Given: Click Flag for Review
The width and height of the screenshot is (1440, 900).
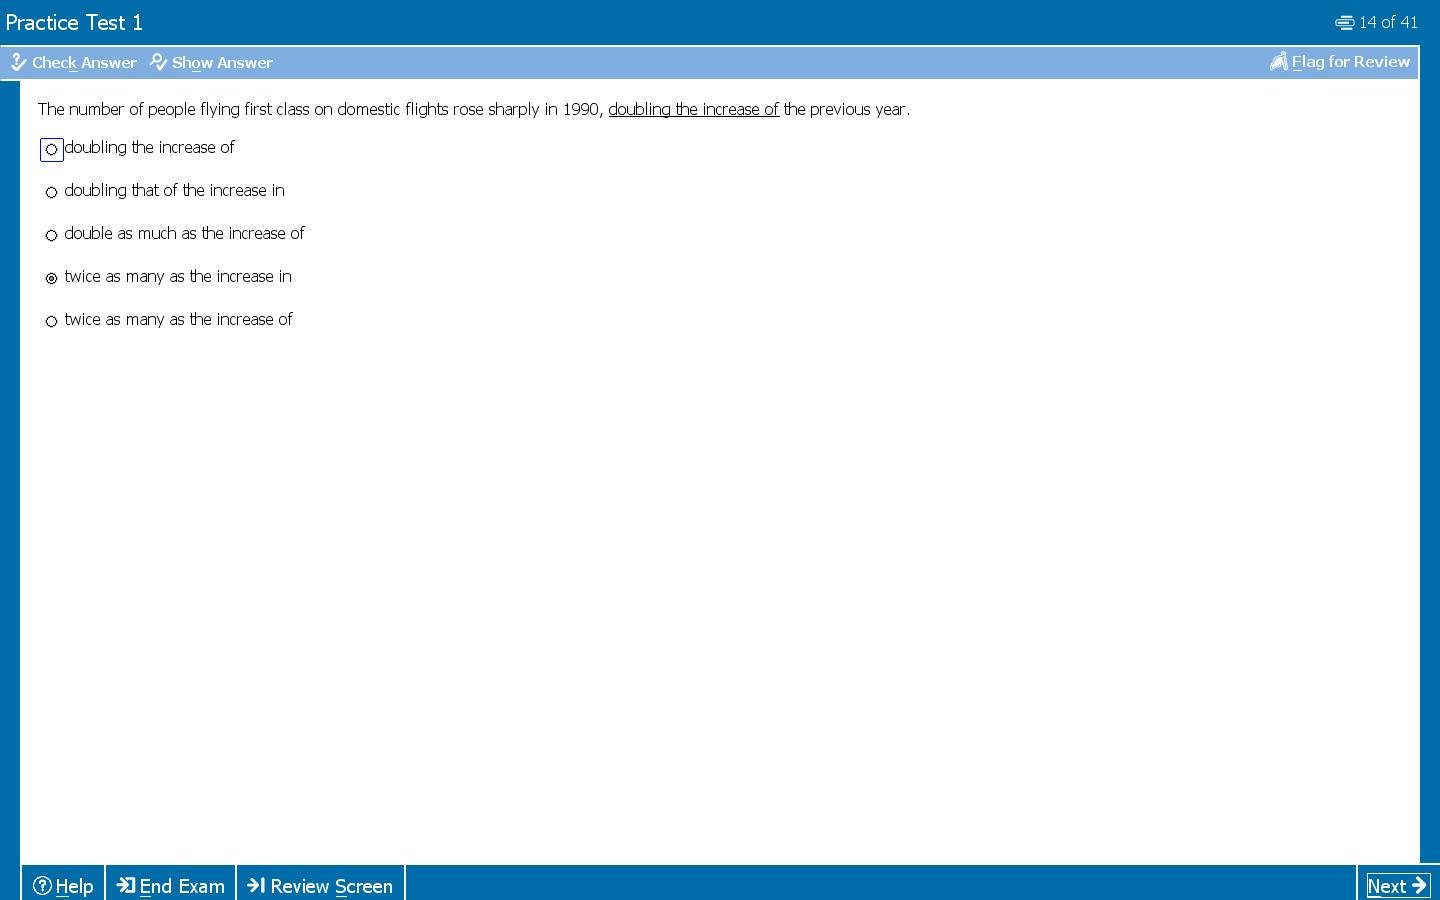Looking at the screenshot, I should pos(1349,61).
